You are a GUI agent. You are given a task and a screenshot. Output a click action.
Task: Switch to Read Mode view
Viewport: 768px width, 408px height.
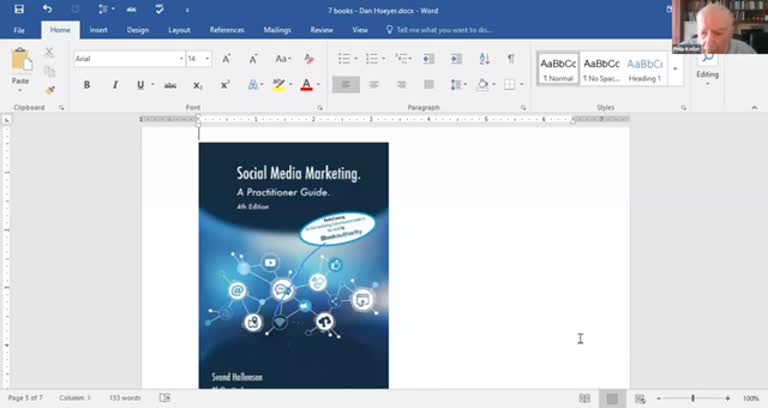pyautogui.click(x=584, y=398)
